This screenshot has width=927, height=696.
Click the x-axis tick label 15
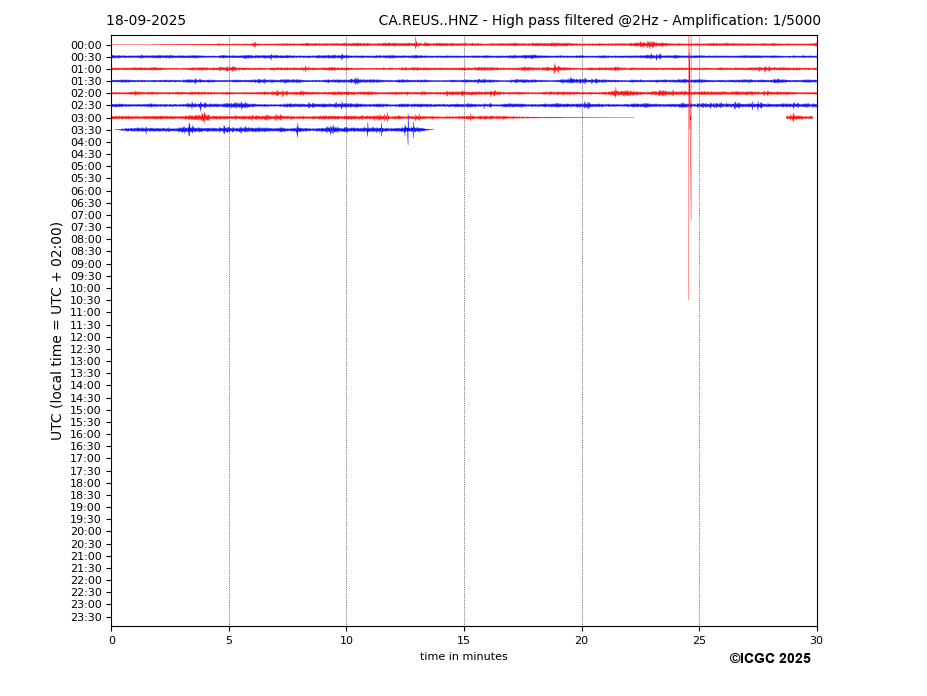pos(464,640)
